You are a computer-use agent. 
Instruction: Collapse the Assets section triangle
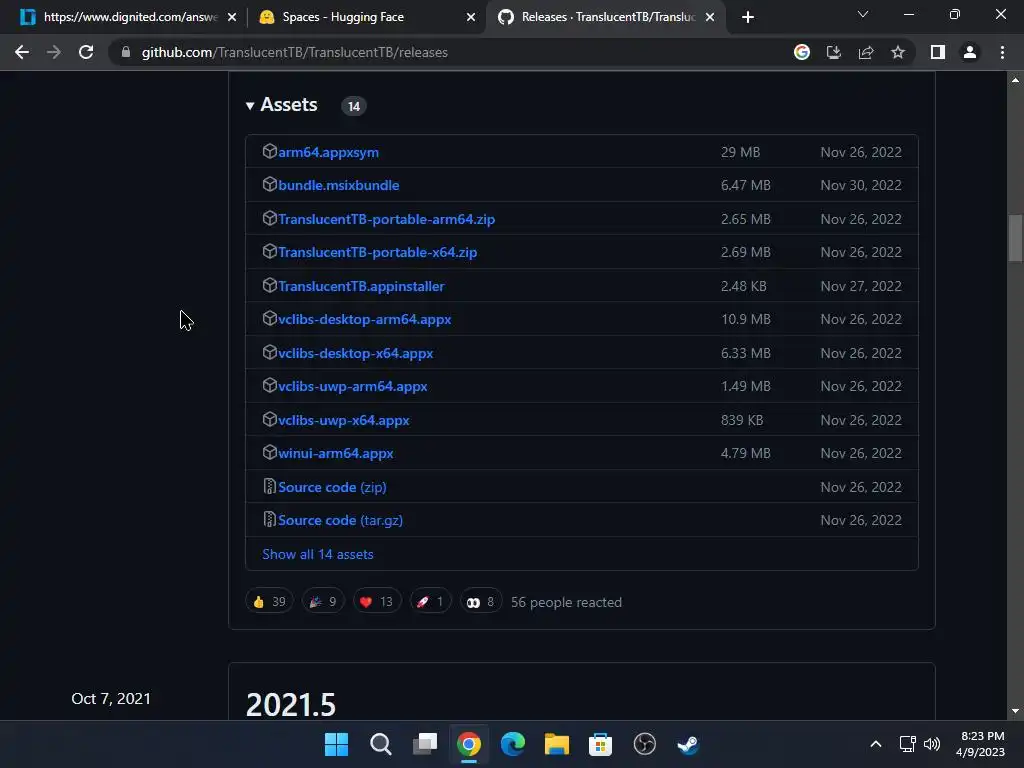point(249,106)
